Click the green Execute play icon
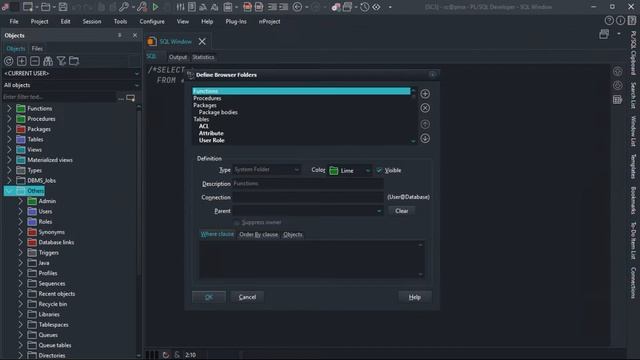This screenshot has height=360, width=640. [155, 7]
